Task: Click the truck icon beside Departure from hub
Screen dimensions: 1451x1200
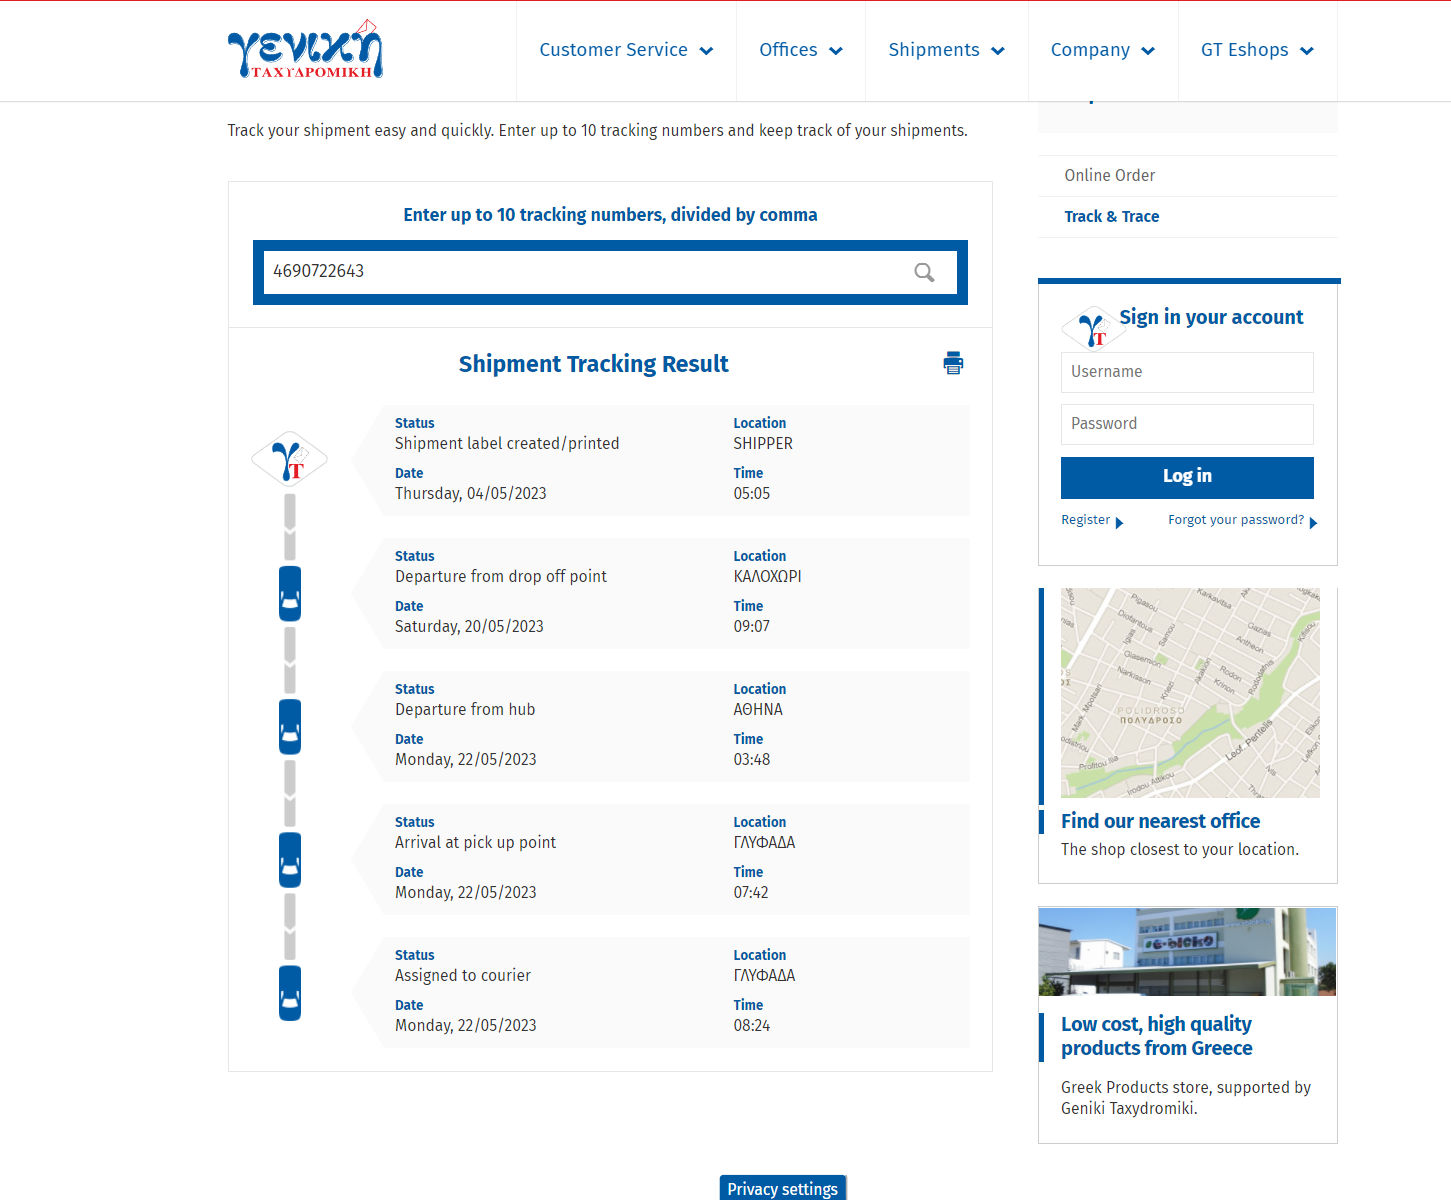Action: click(x=290, y=727)
